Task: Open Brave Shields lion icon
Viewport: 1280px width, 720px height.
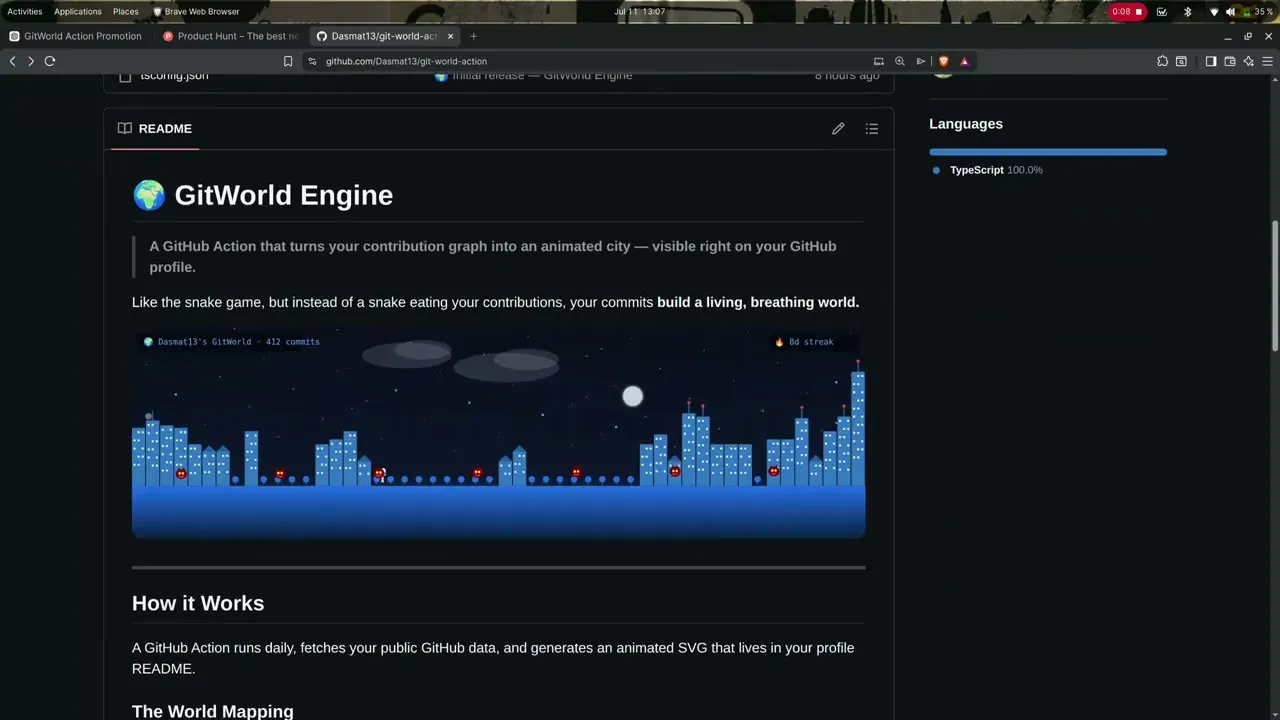Action: click(943, 61)
